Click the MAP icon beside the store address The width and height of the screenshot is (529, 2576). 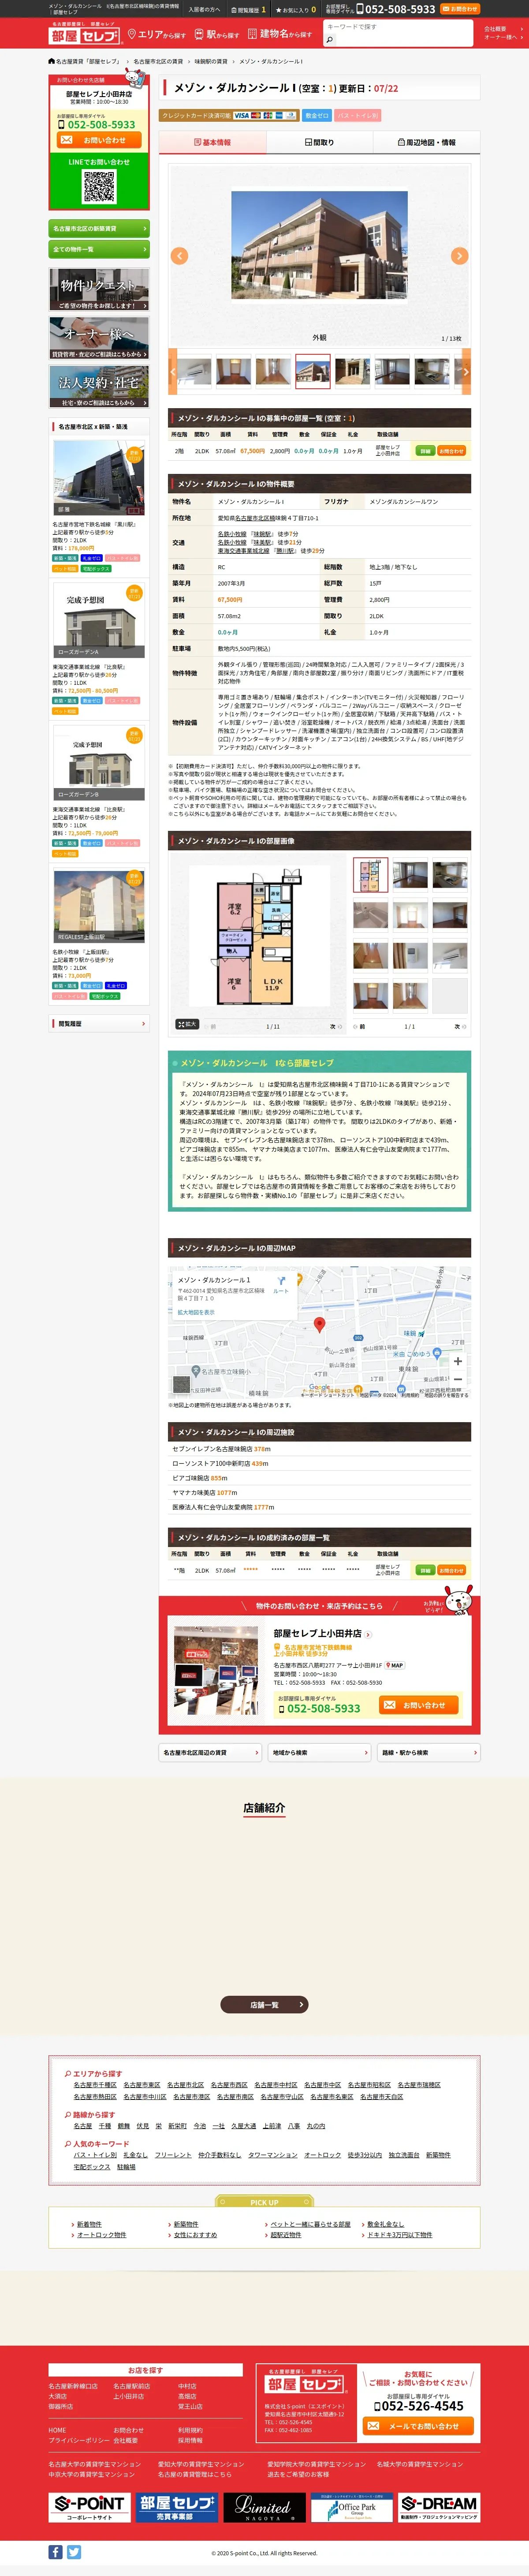[x=395, y=1665]
